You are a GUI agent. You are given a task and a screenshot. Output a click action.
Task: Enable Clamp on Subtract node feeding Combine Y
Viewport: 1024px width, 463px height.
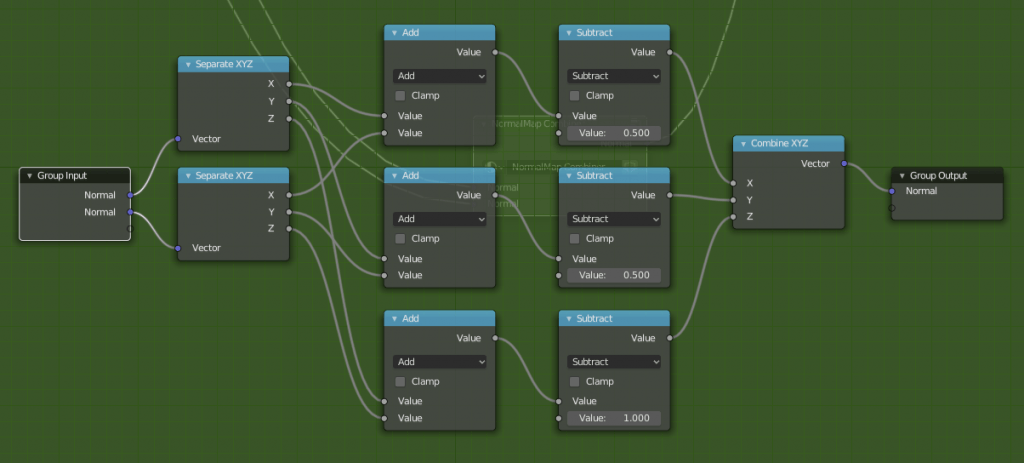click(575, 239)
